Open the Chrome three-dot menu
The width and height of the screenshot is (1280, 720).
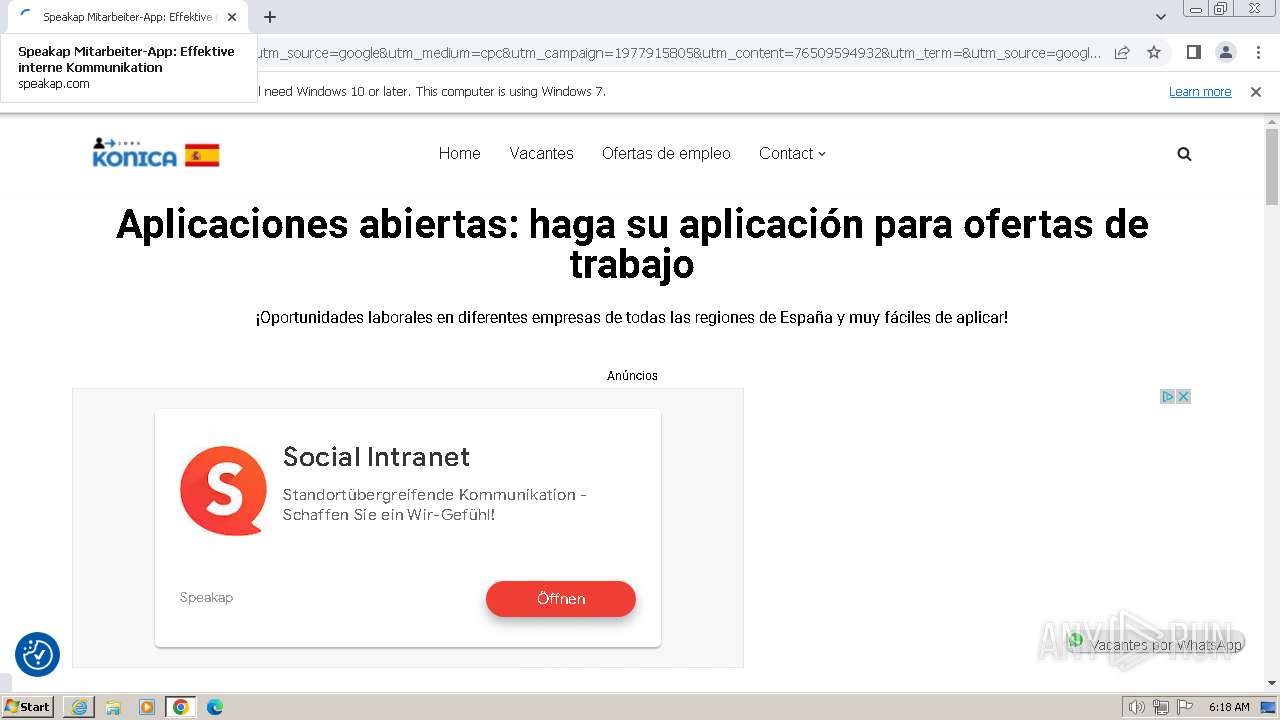point(1258,52)
